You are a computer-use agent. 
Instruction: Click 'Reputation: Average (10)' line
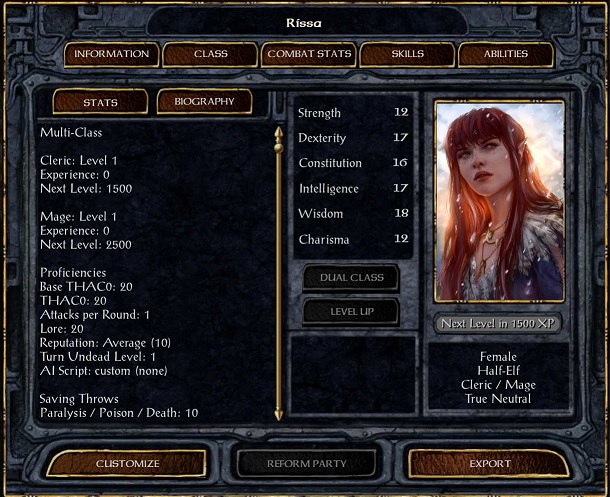pos(105,343)
